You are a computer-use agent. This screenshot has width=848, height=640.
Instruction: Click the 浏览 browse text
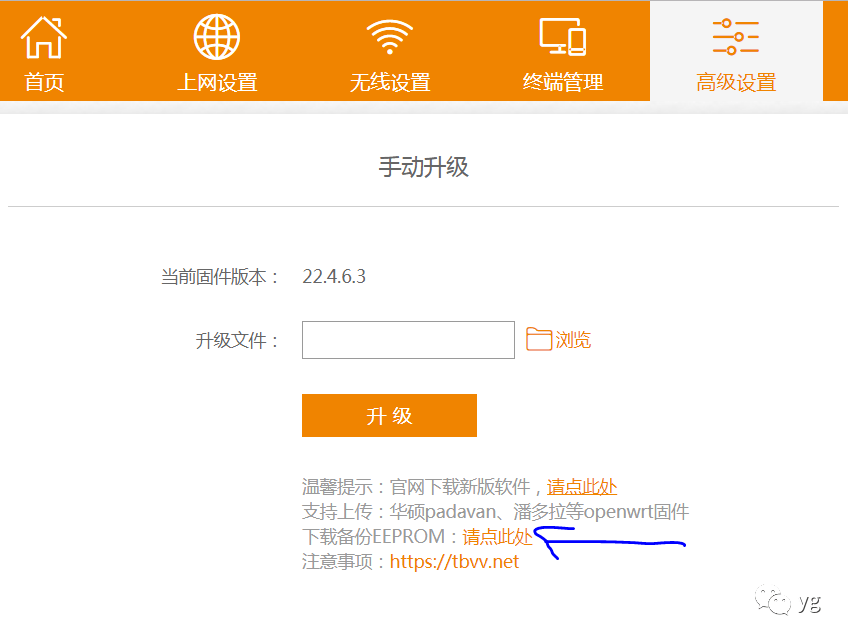click(x=573, y=340)
